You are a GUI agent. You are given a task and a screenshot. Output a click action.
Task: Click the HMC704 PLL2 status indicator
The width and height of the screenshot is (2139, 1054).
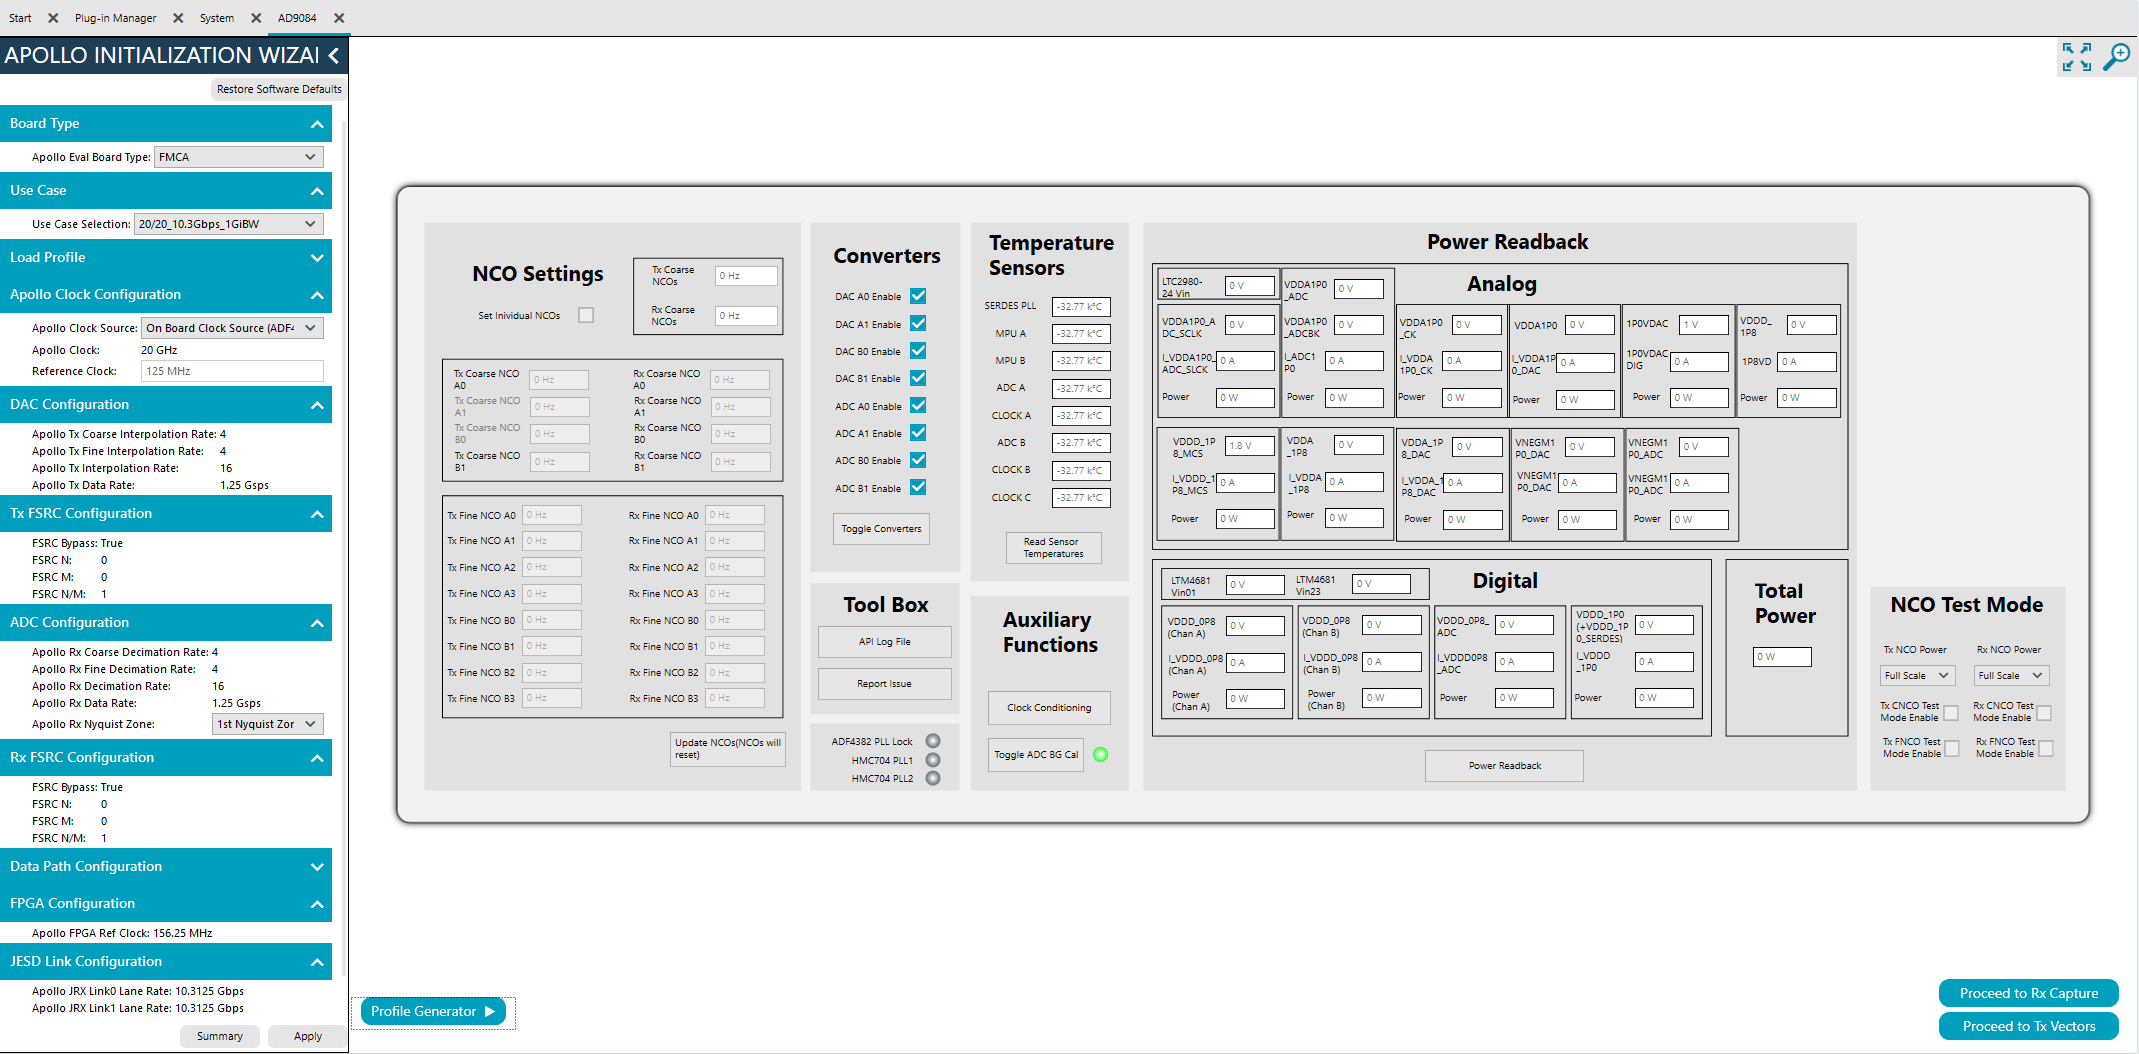[x=933, y=778]
